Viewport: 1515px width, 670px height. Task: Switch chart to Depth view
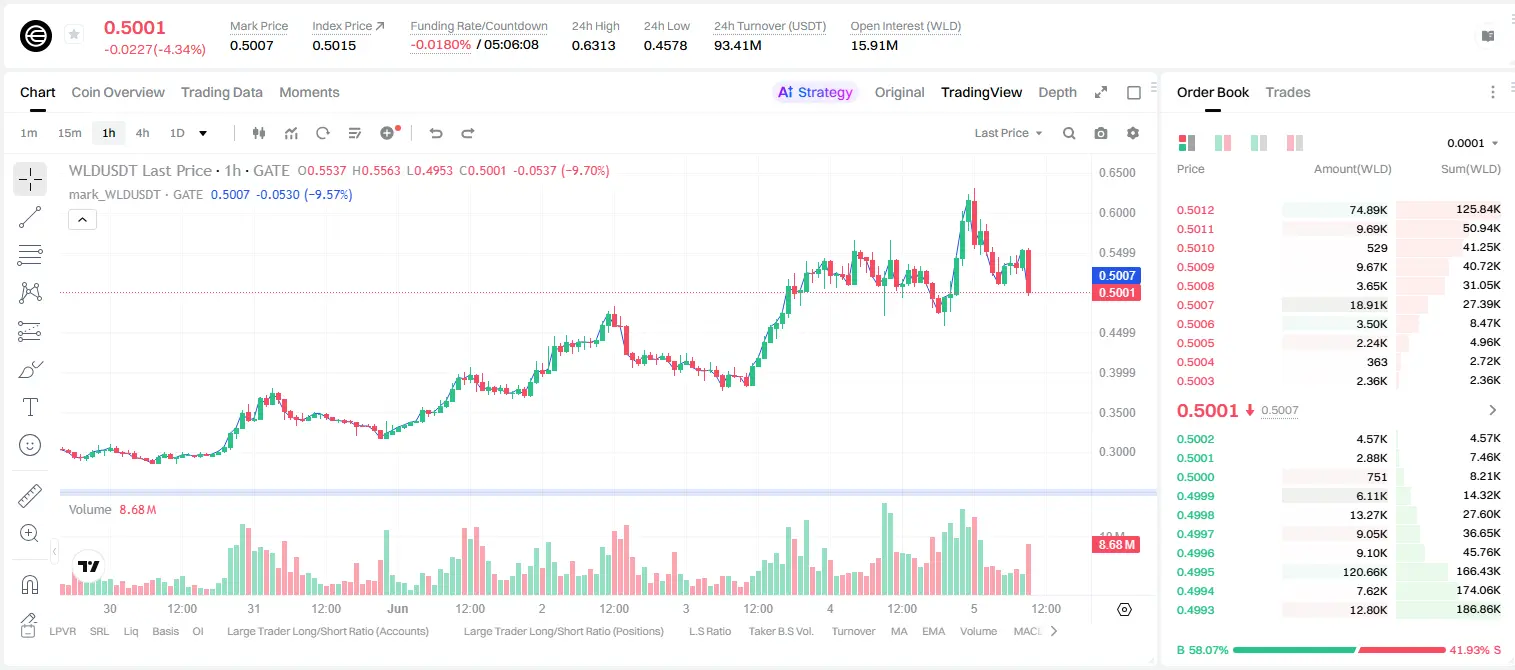pyautogui.click(x=1057, y=92)
